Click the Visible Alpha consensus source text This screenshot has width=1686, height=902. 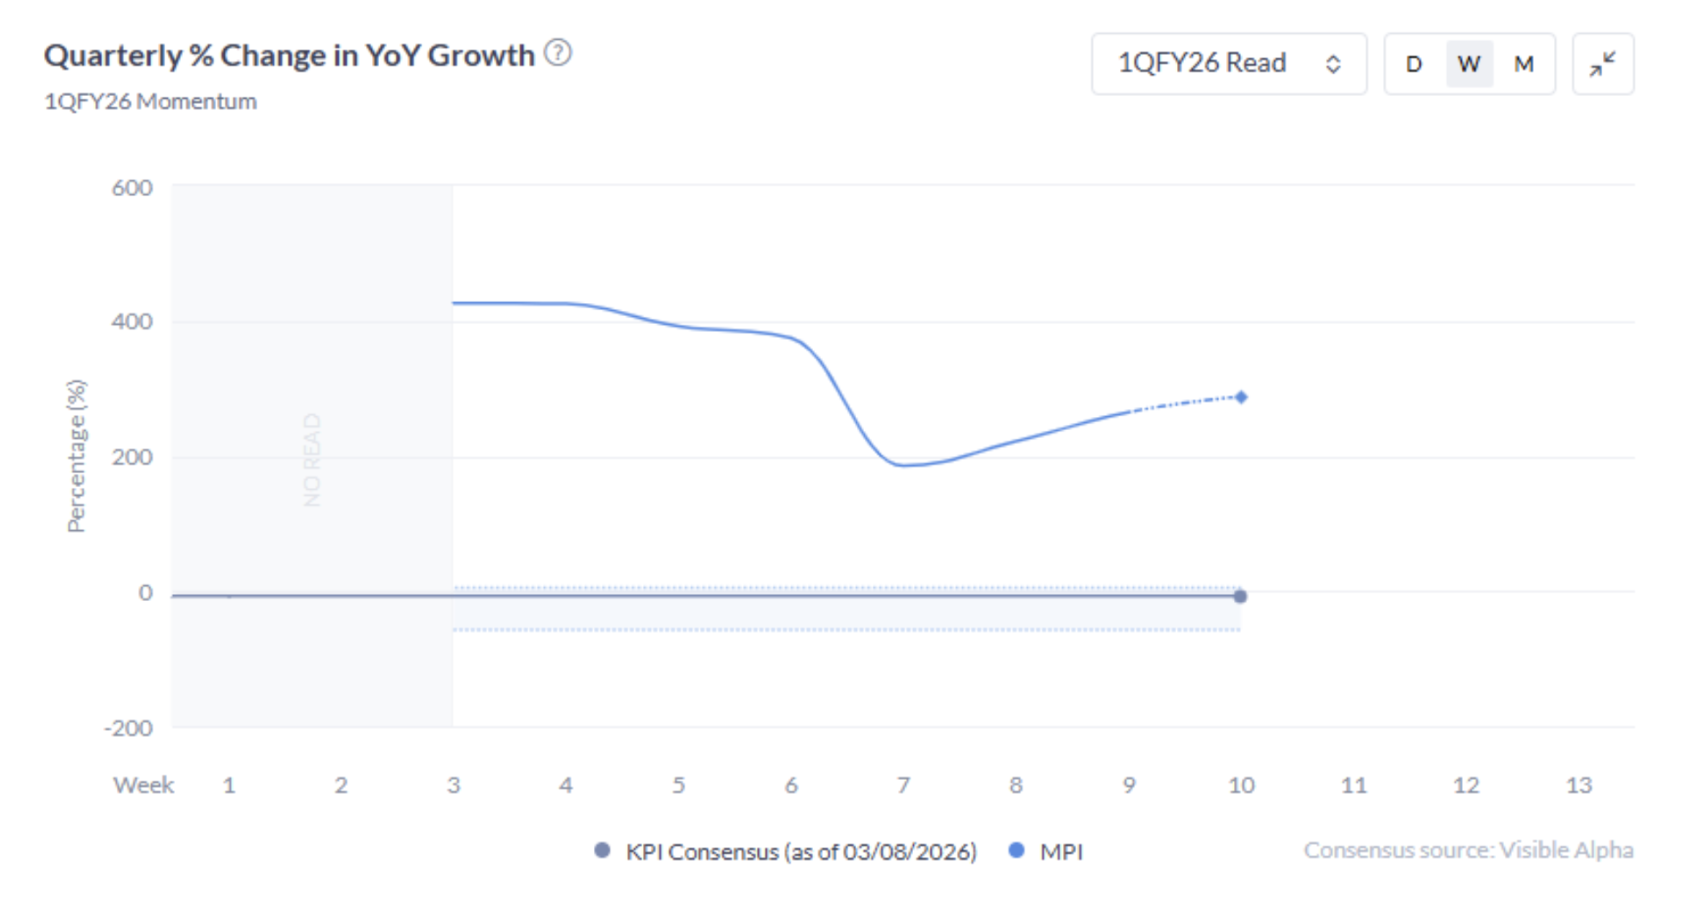(x=1468, y=850)
